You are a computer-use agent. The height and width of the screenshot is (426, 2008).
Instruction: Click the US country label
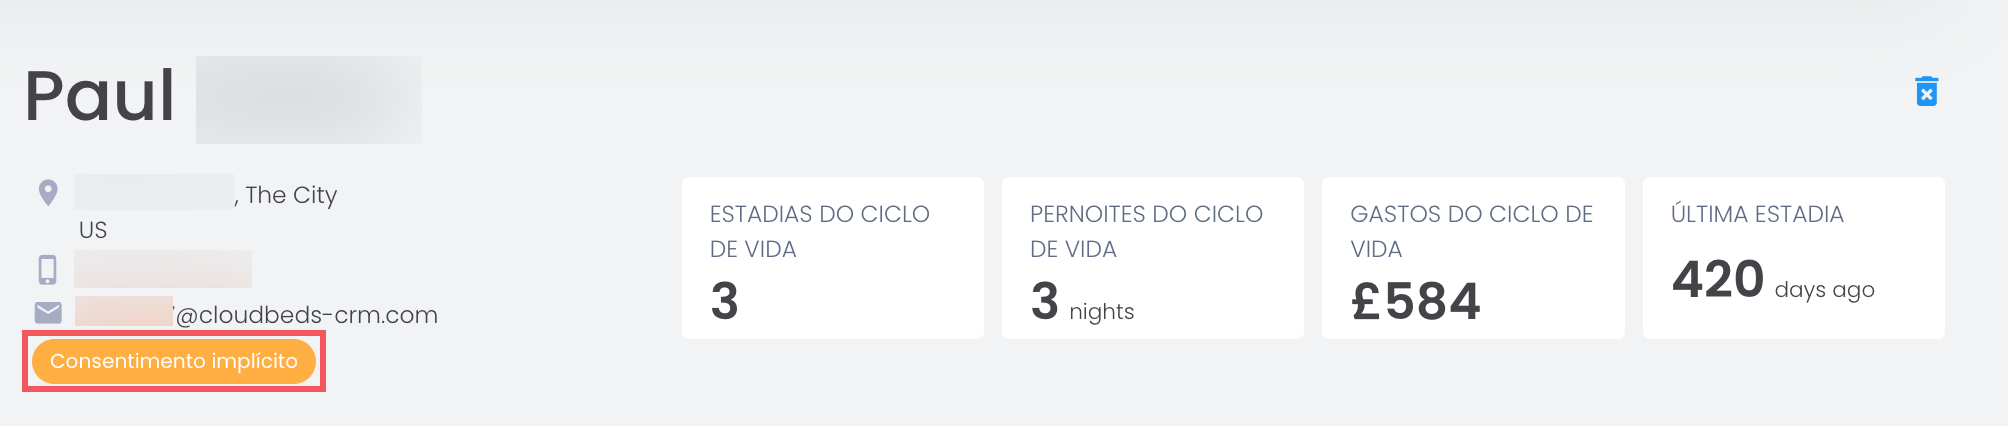click(93, 230)
